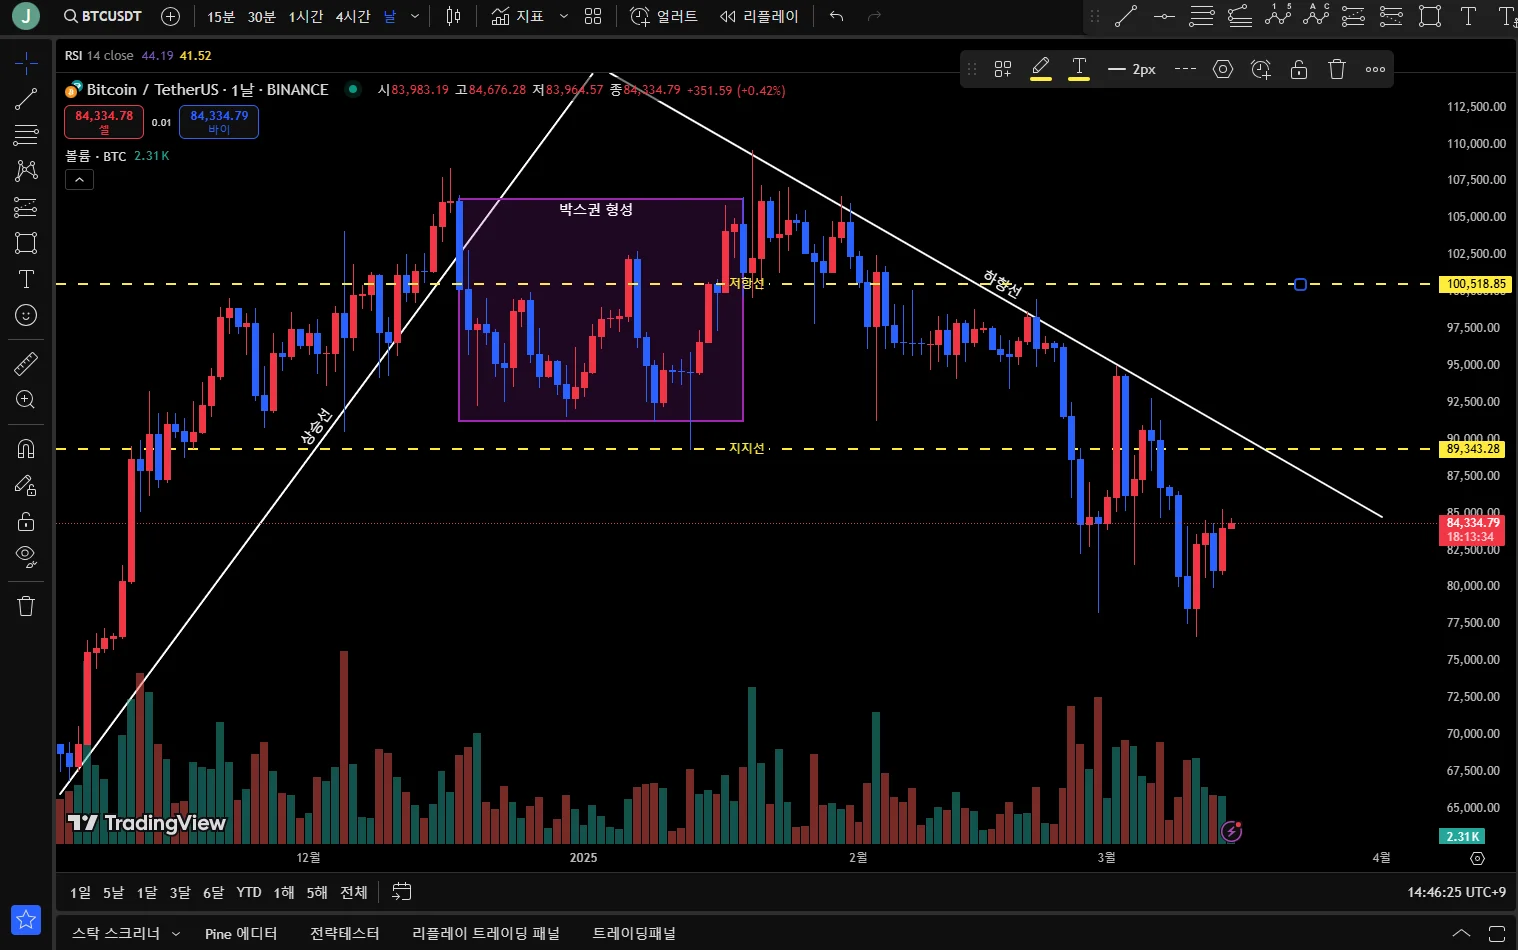Undo the last chart action
The height and width of the screenshot is (950, 1518).
pos(837,16)
